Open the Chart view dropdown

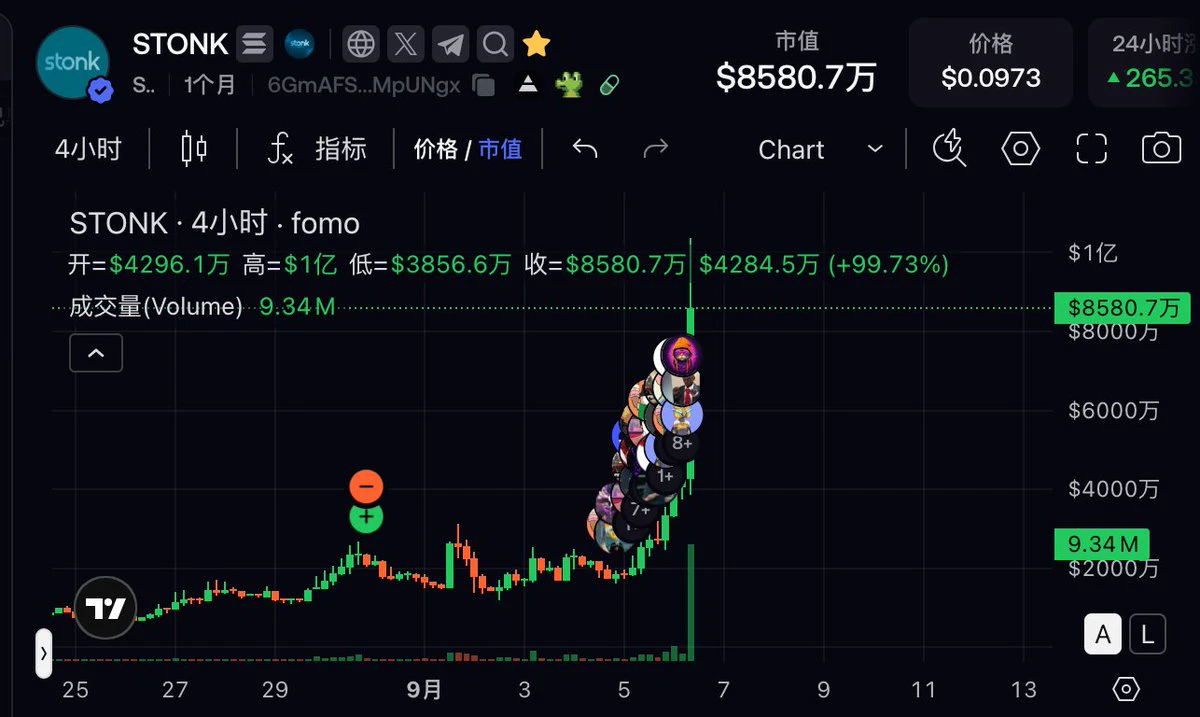(x=821, y=150)
